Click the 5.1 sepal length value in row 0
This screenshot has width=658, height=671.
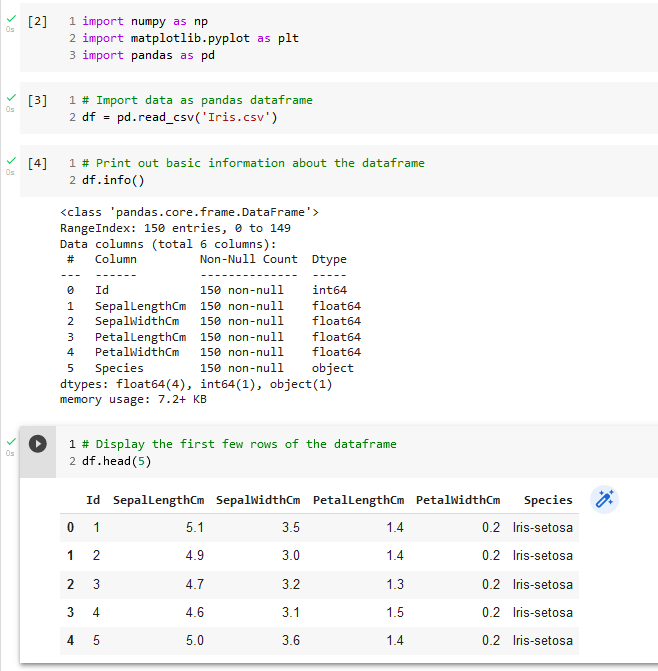(x=195, y=527)
